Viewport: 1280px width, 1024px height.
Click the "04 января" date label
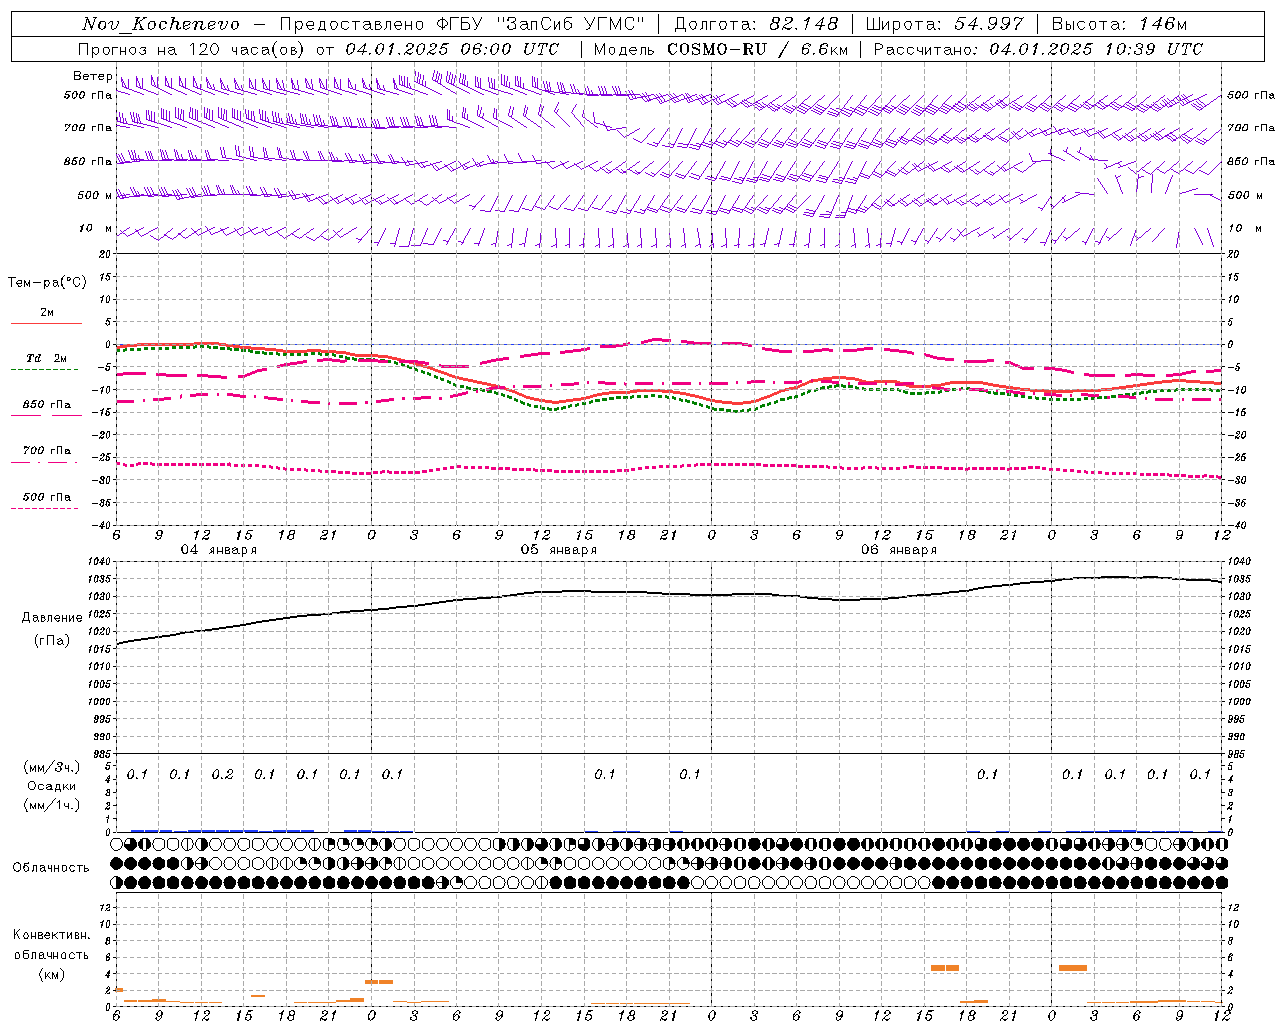click(218, 550)
